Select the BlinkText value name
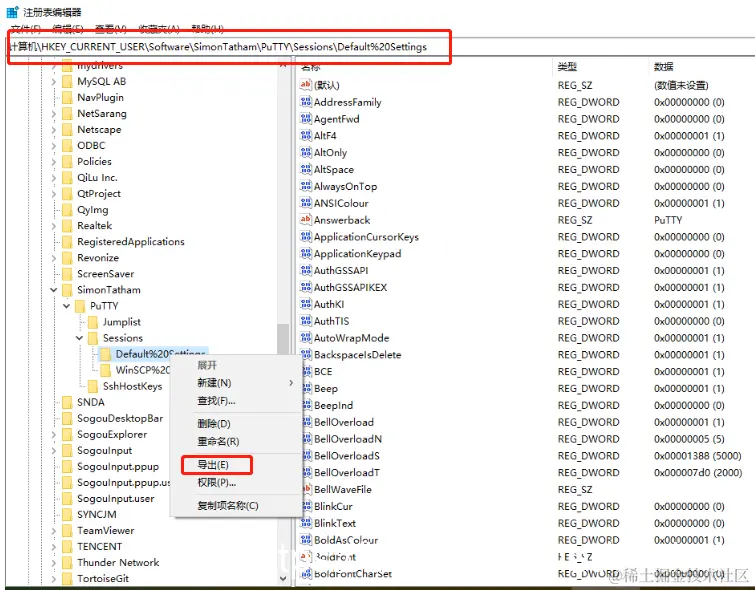The width and height of the screenshot is (755, 590). tap(335, 523)
